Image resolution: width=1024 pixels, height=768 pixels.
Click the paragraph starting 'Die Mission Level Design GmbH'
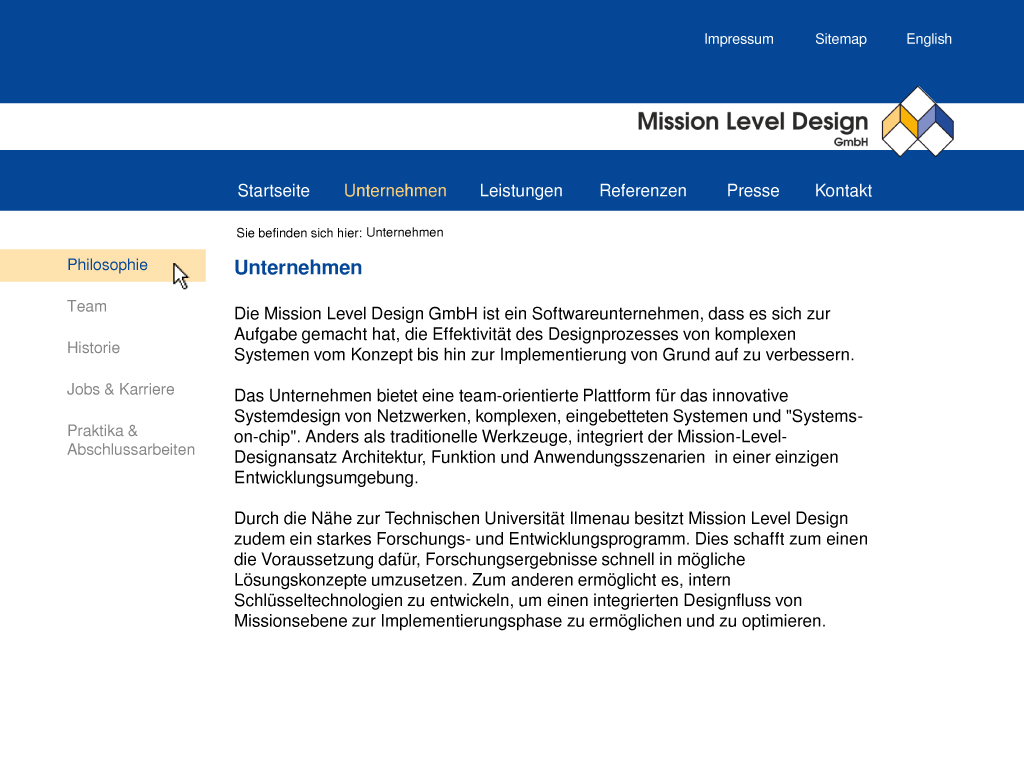544,334
